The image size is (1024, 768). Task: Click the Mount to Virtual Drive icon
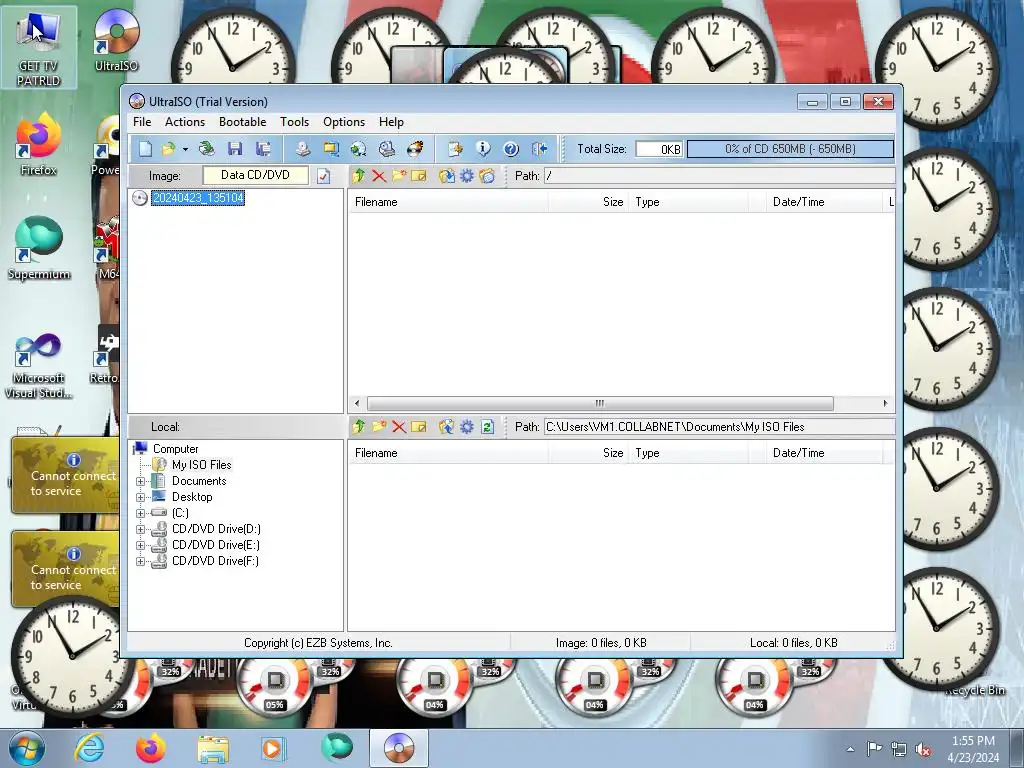(x=387, y=149)
